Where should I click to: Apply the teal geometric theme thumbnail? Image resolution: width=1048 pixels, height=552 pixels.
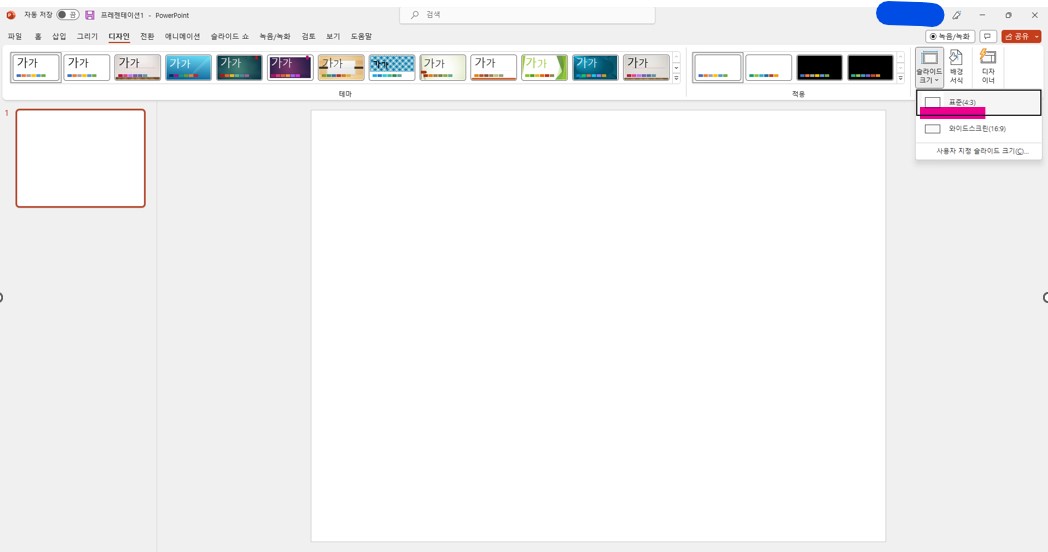click(x=595, y=67)
